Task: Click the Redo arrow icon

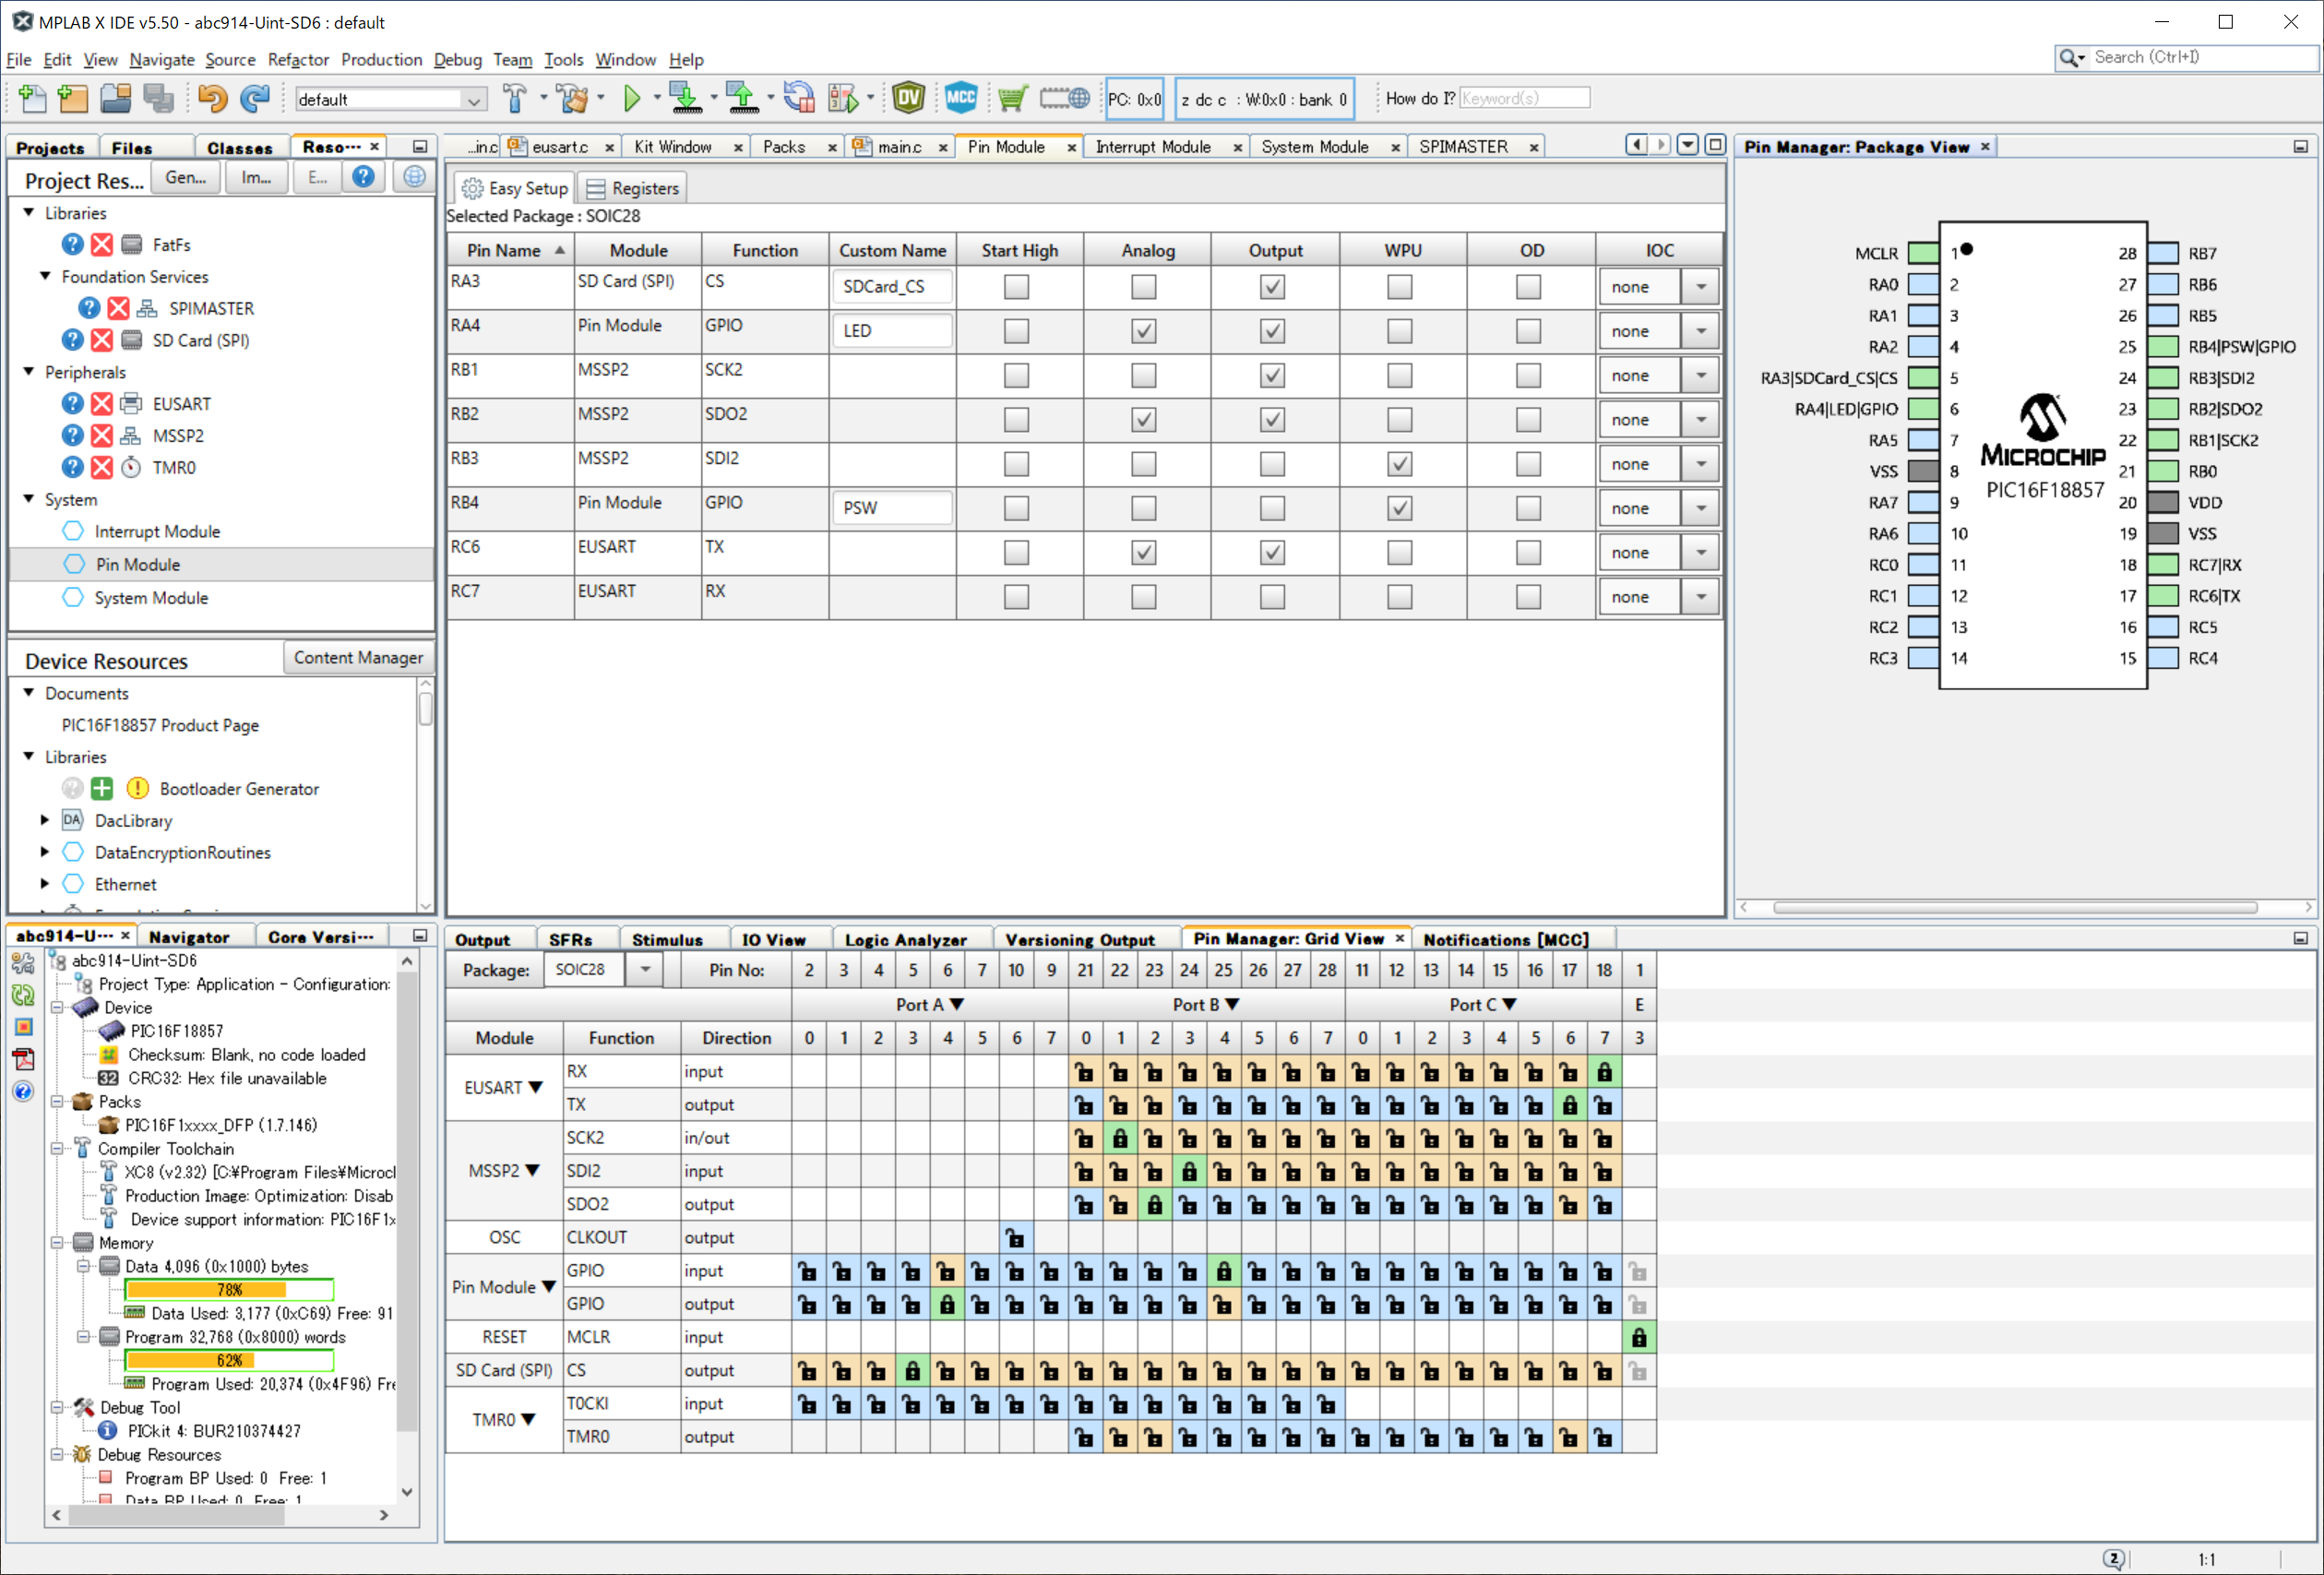Action: (256, 98)
